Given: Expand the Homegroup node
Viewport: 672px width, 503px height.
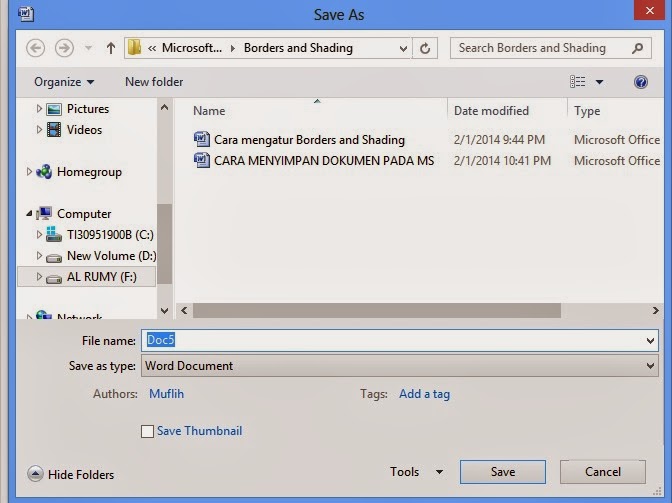Looking at the screenshot, I should tap(29, 172).
